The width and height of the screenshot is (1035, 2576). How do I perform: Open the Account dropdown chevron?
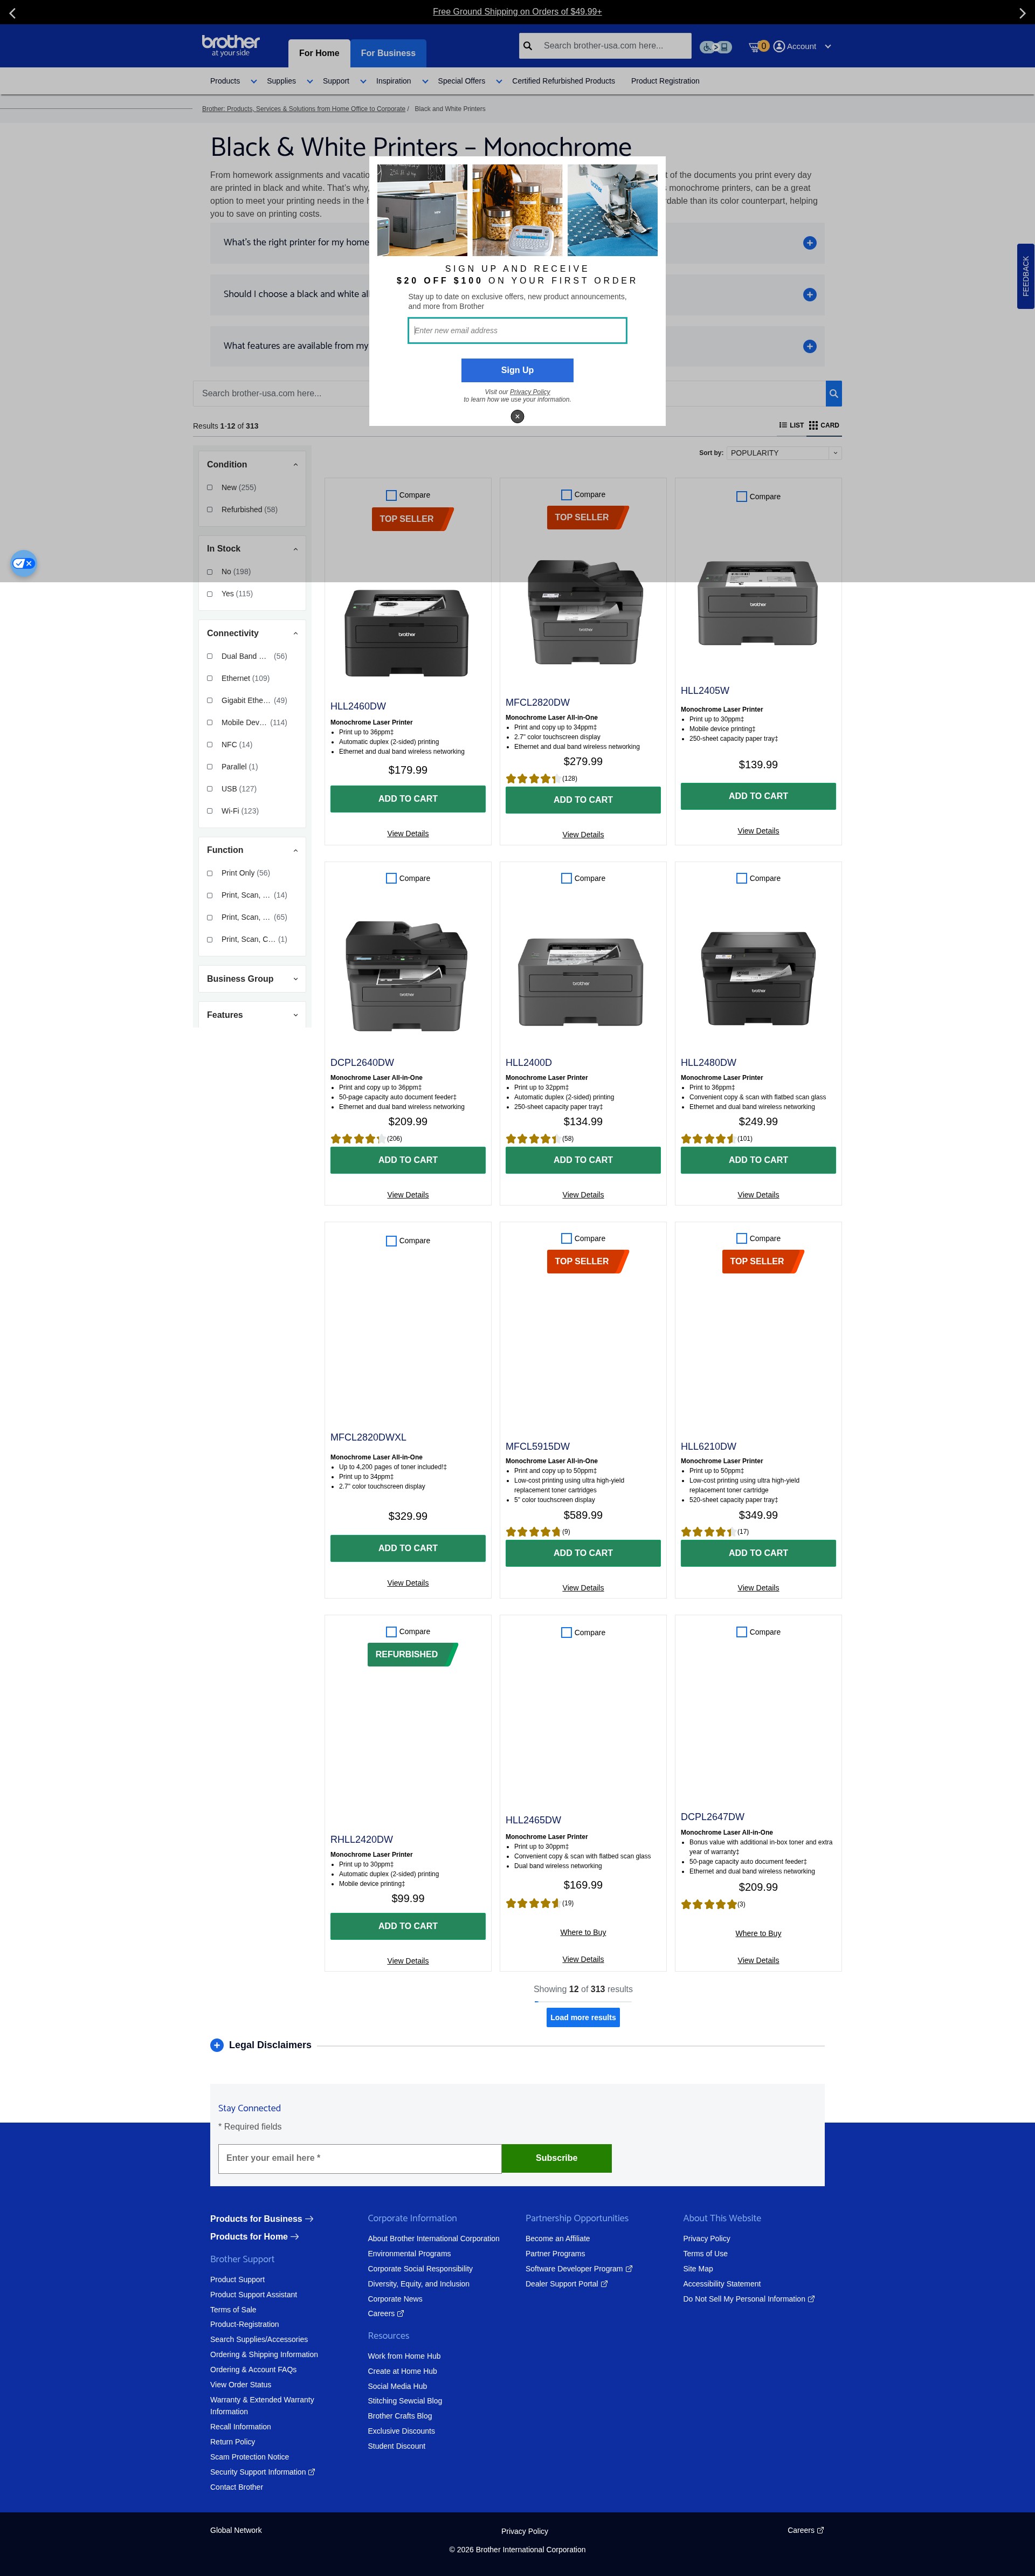(x=828, y=47)
